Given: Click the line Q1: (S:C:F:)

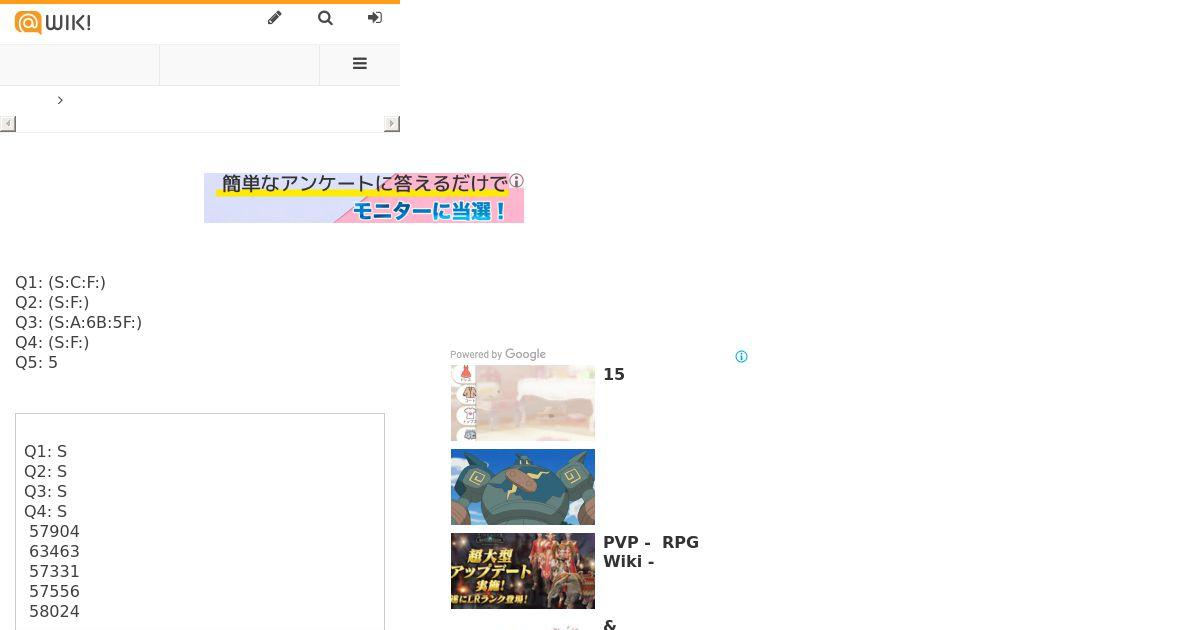Looking at the screenshot, I should pos(60,282).
